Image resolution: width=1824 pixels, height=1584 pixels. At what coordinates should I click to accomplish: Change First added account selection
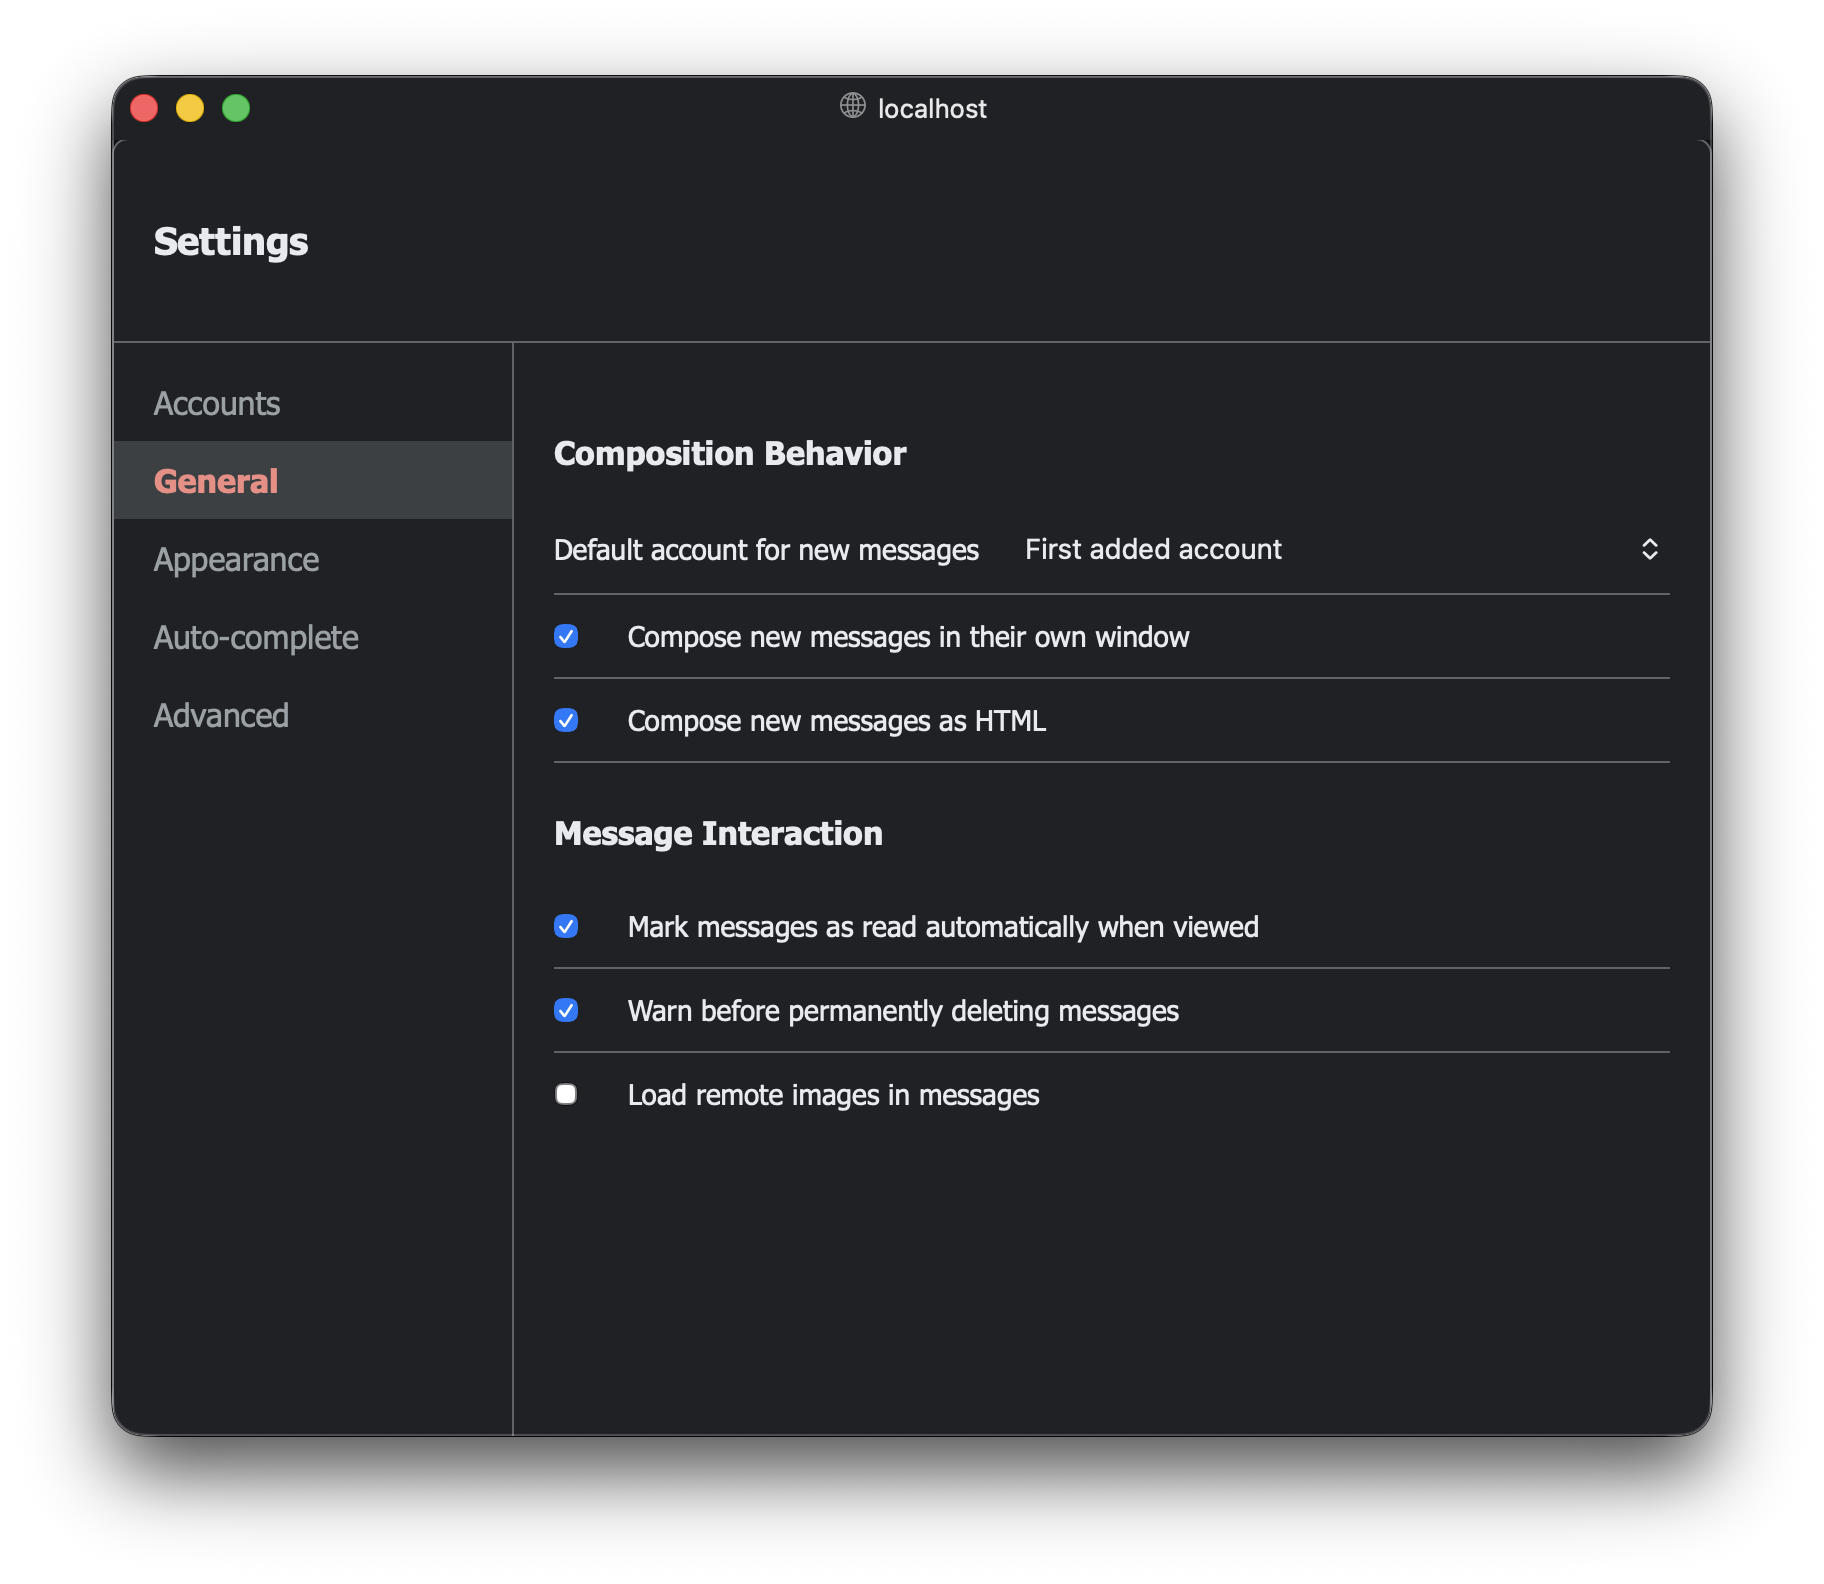pyautogui.click(x=1152, y=549)
